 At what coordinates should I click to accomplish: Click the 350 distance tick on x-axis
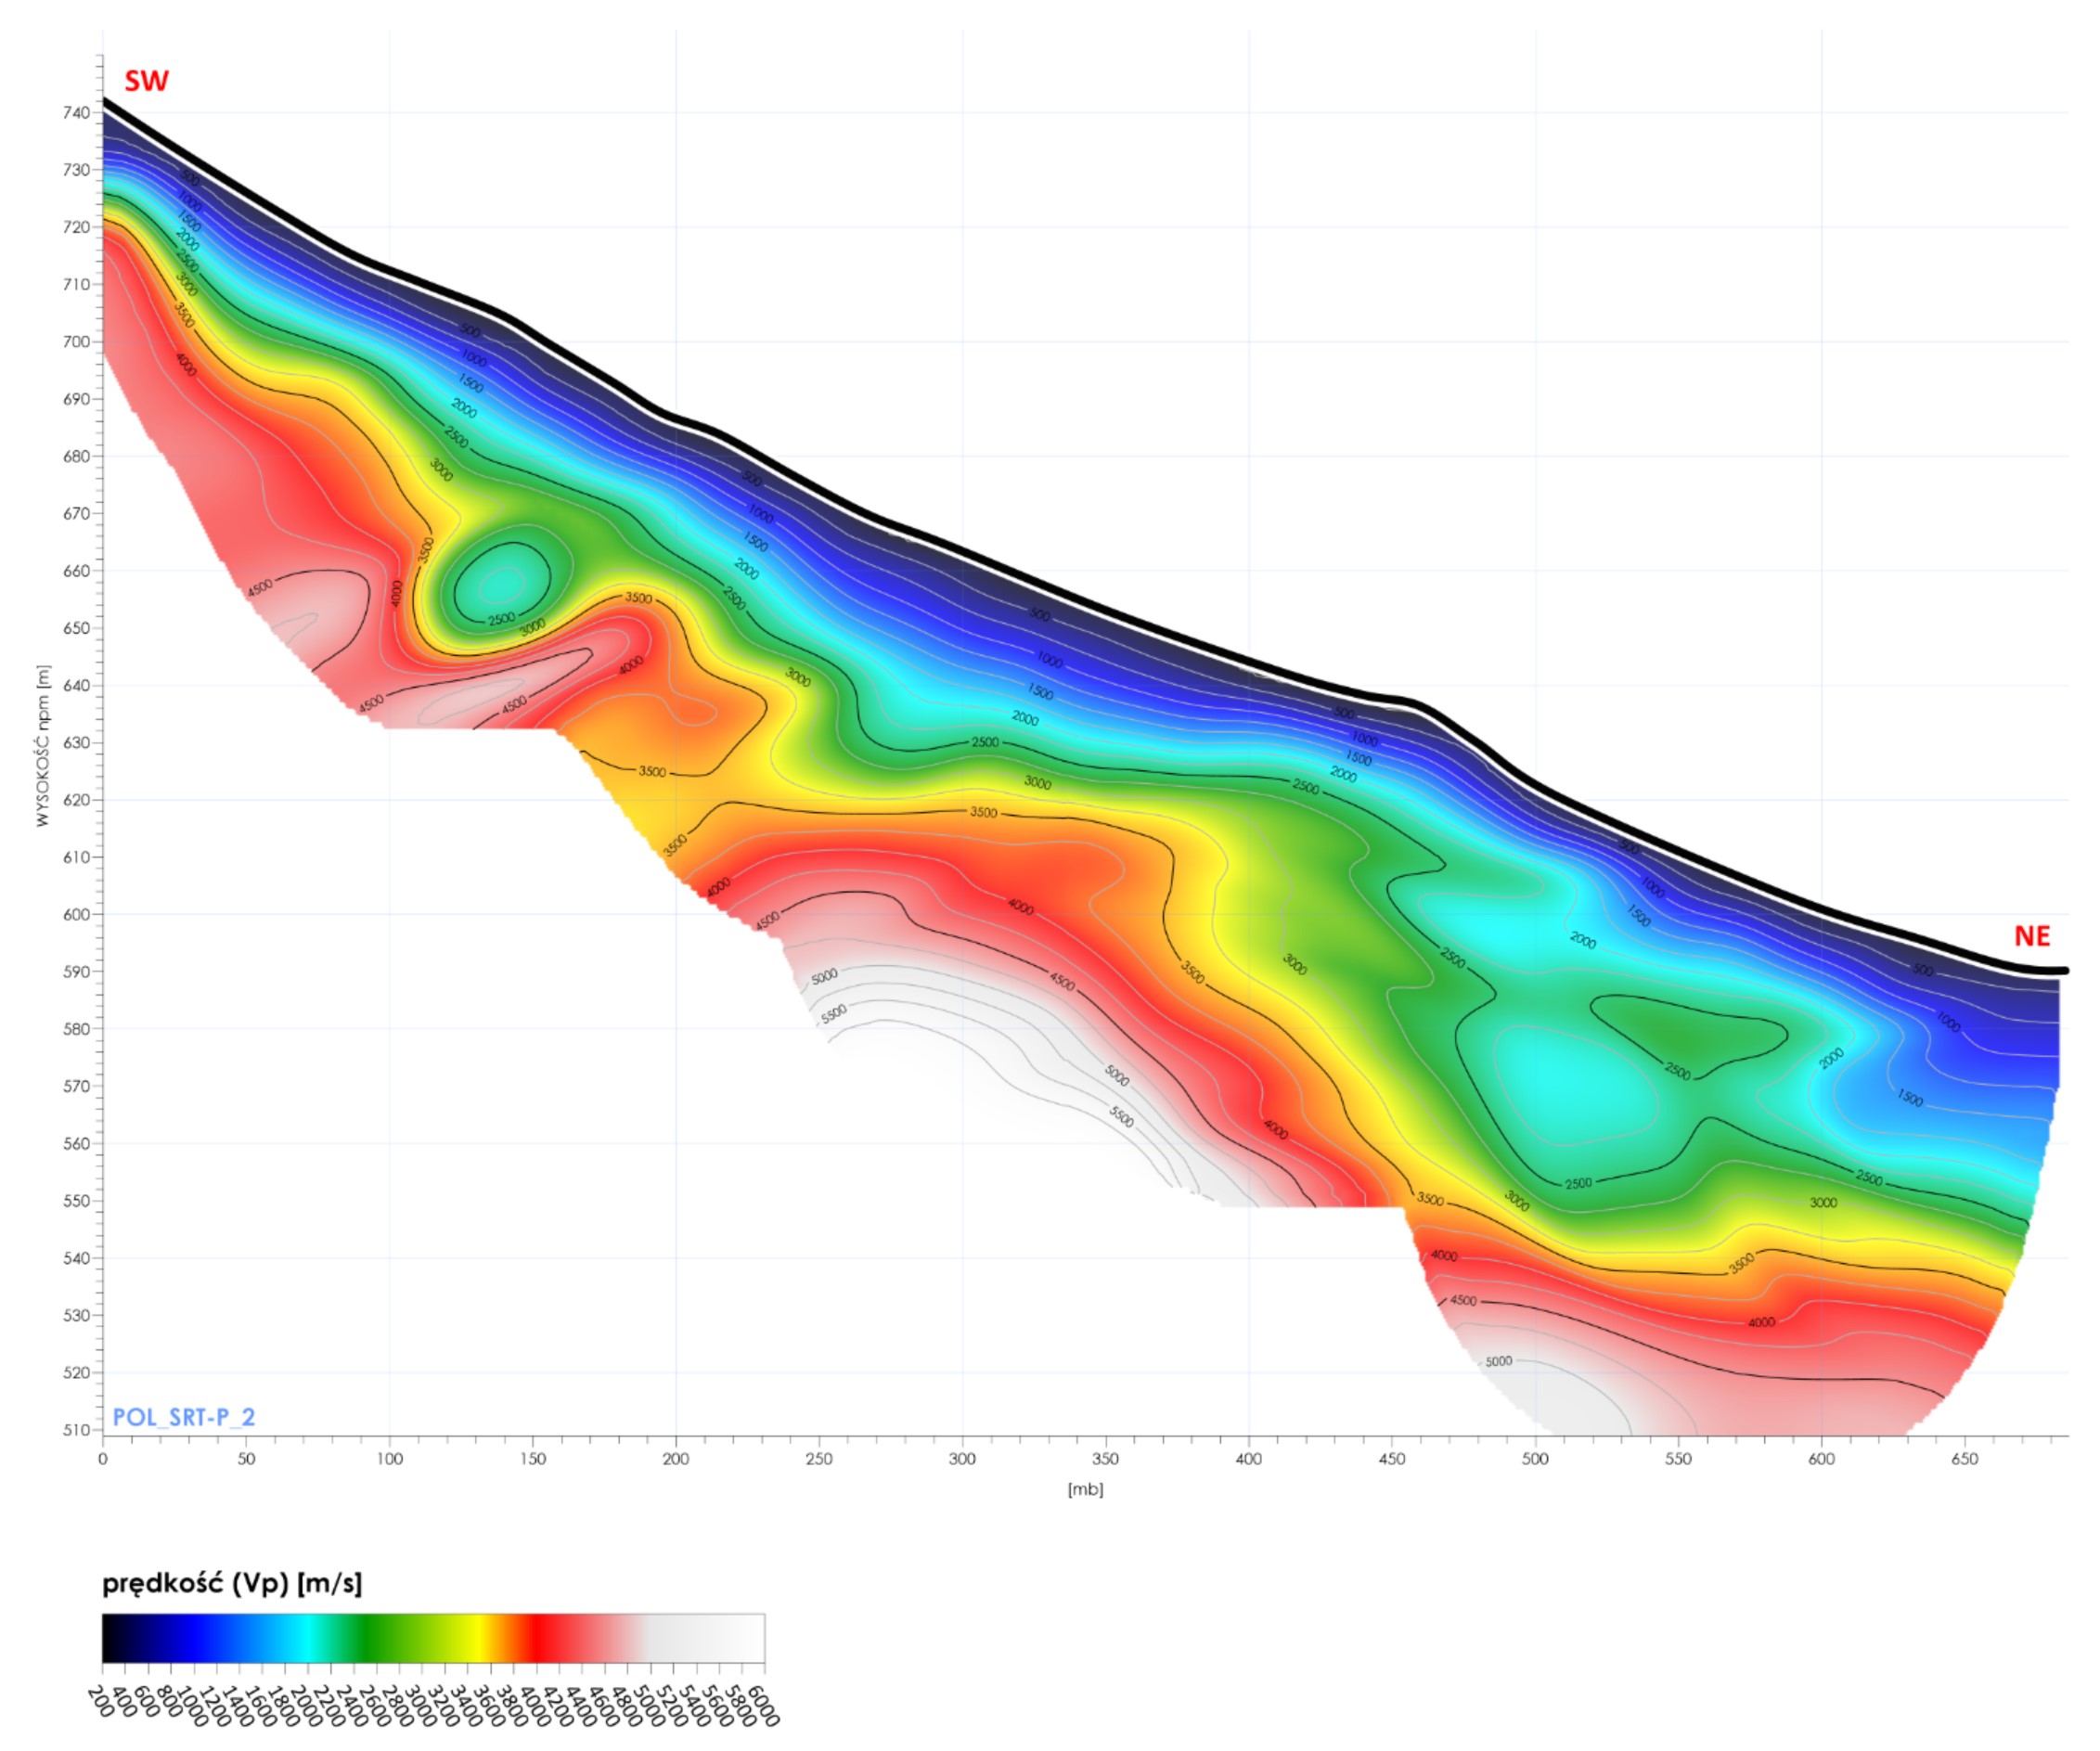point(1106,1459)
